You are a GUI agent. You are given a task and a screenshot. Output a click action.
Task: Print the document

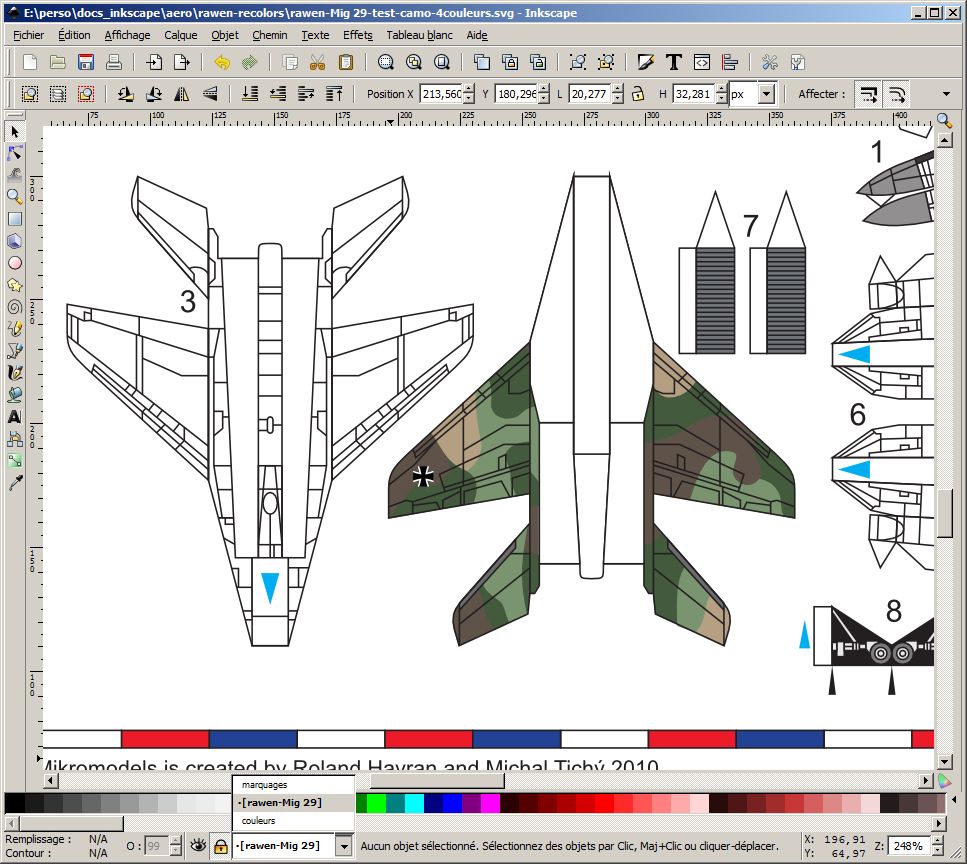pyautogui.click(x=114, y=62)
